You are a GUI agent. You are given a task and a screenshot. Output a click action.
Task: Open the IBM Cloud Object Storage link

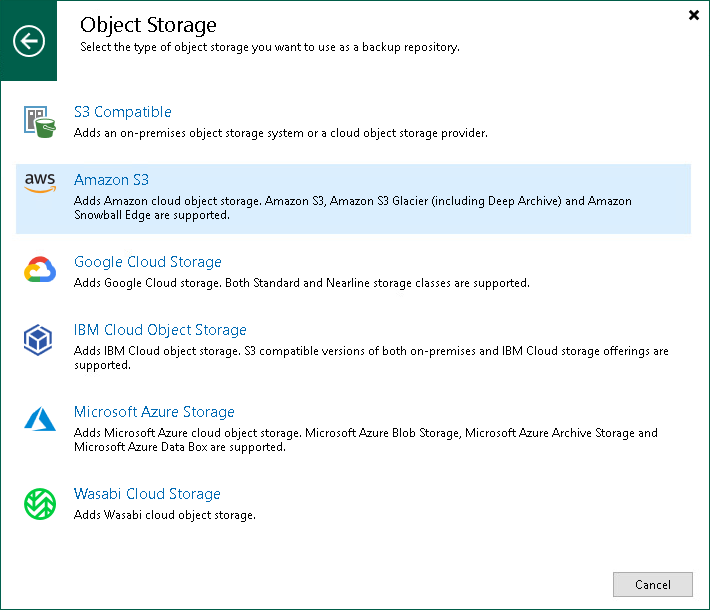160,330
